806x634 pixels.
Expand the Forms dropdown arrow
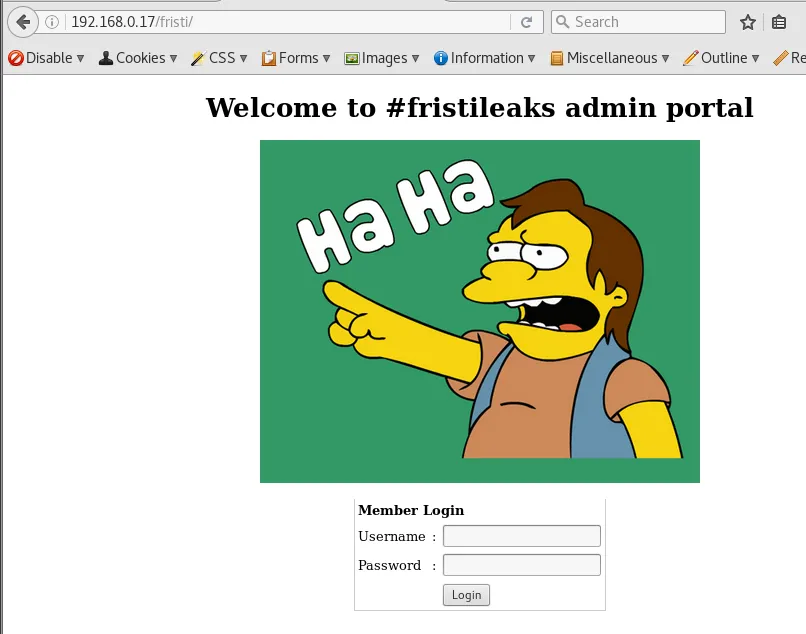pyautogui.click(x=326, y=59)
